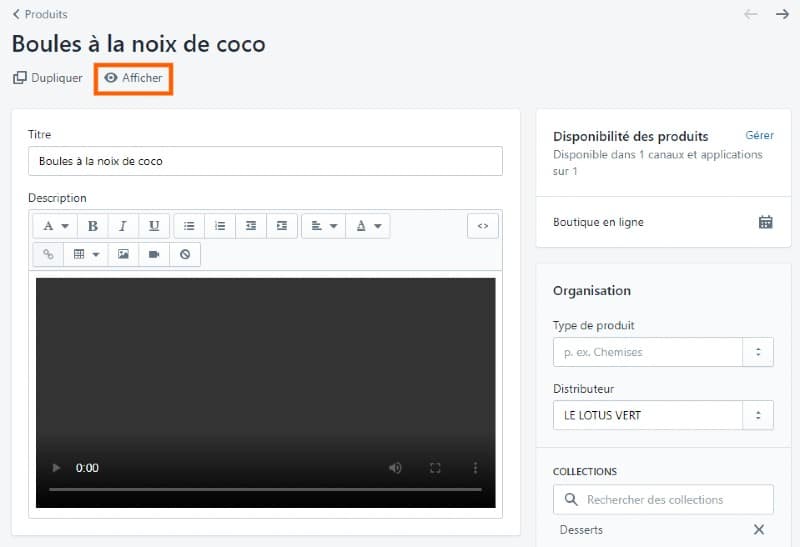Toggle bold formatting
The image size is (800, 547).
pyautogui.click(x=93, y=226)
